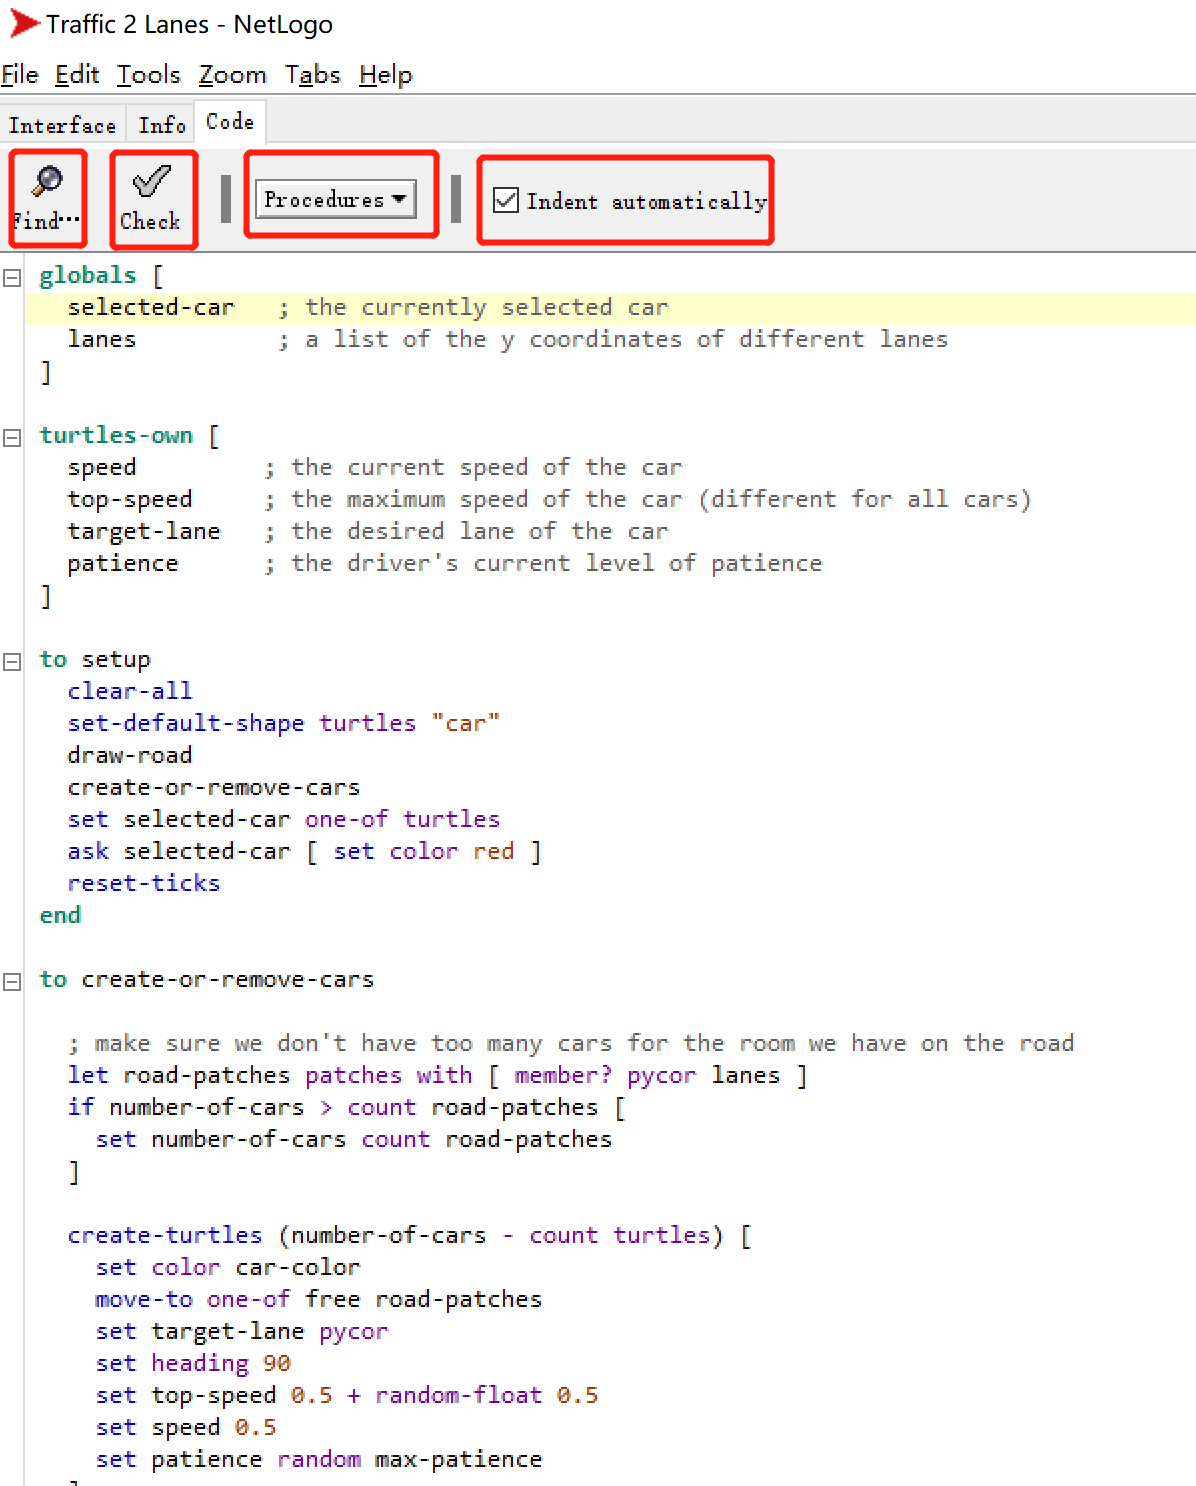Click the 'move-to' command

pyautogui.click(x=144, y=1299)
